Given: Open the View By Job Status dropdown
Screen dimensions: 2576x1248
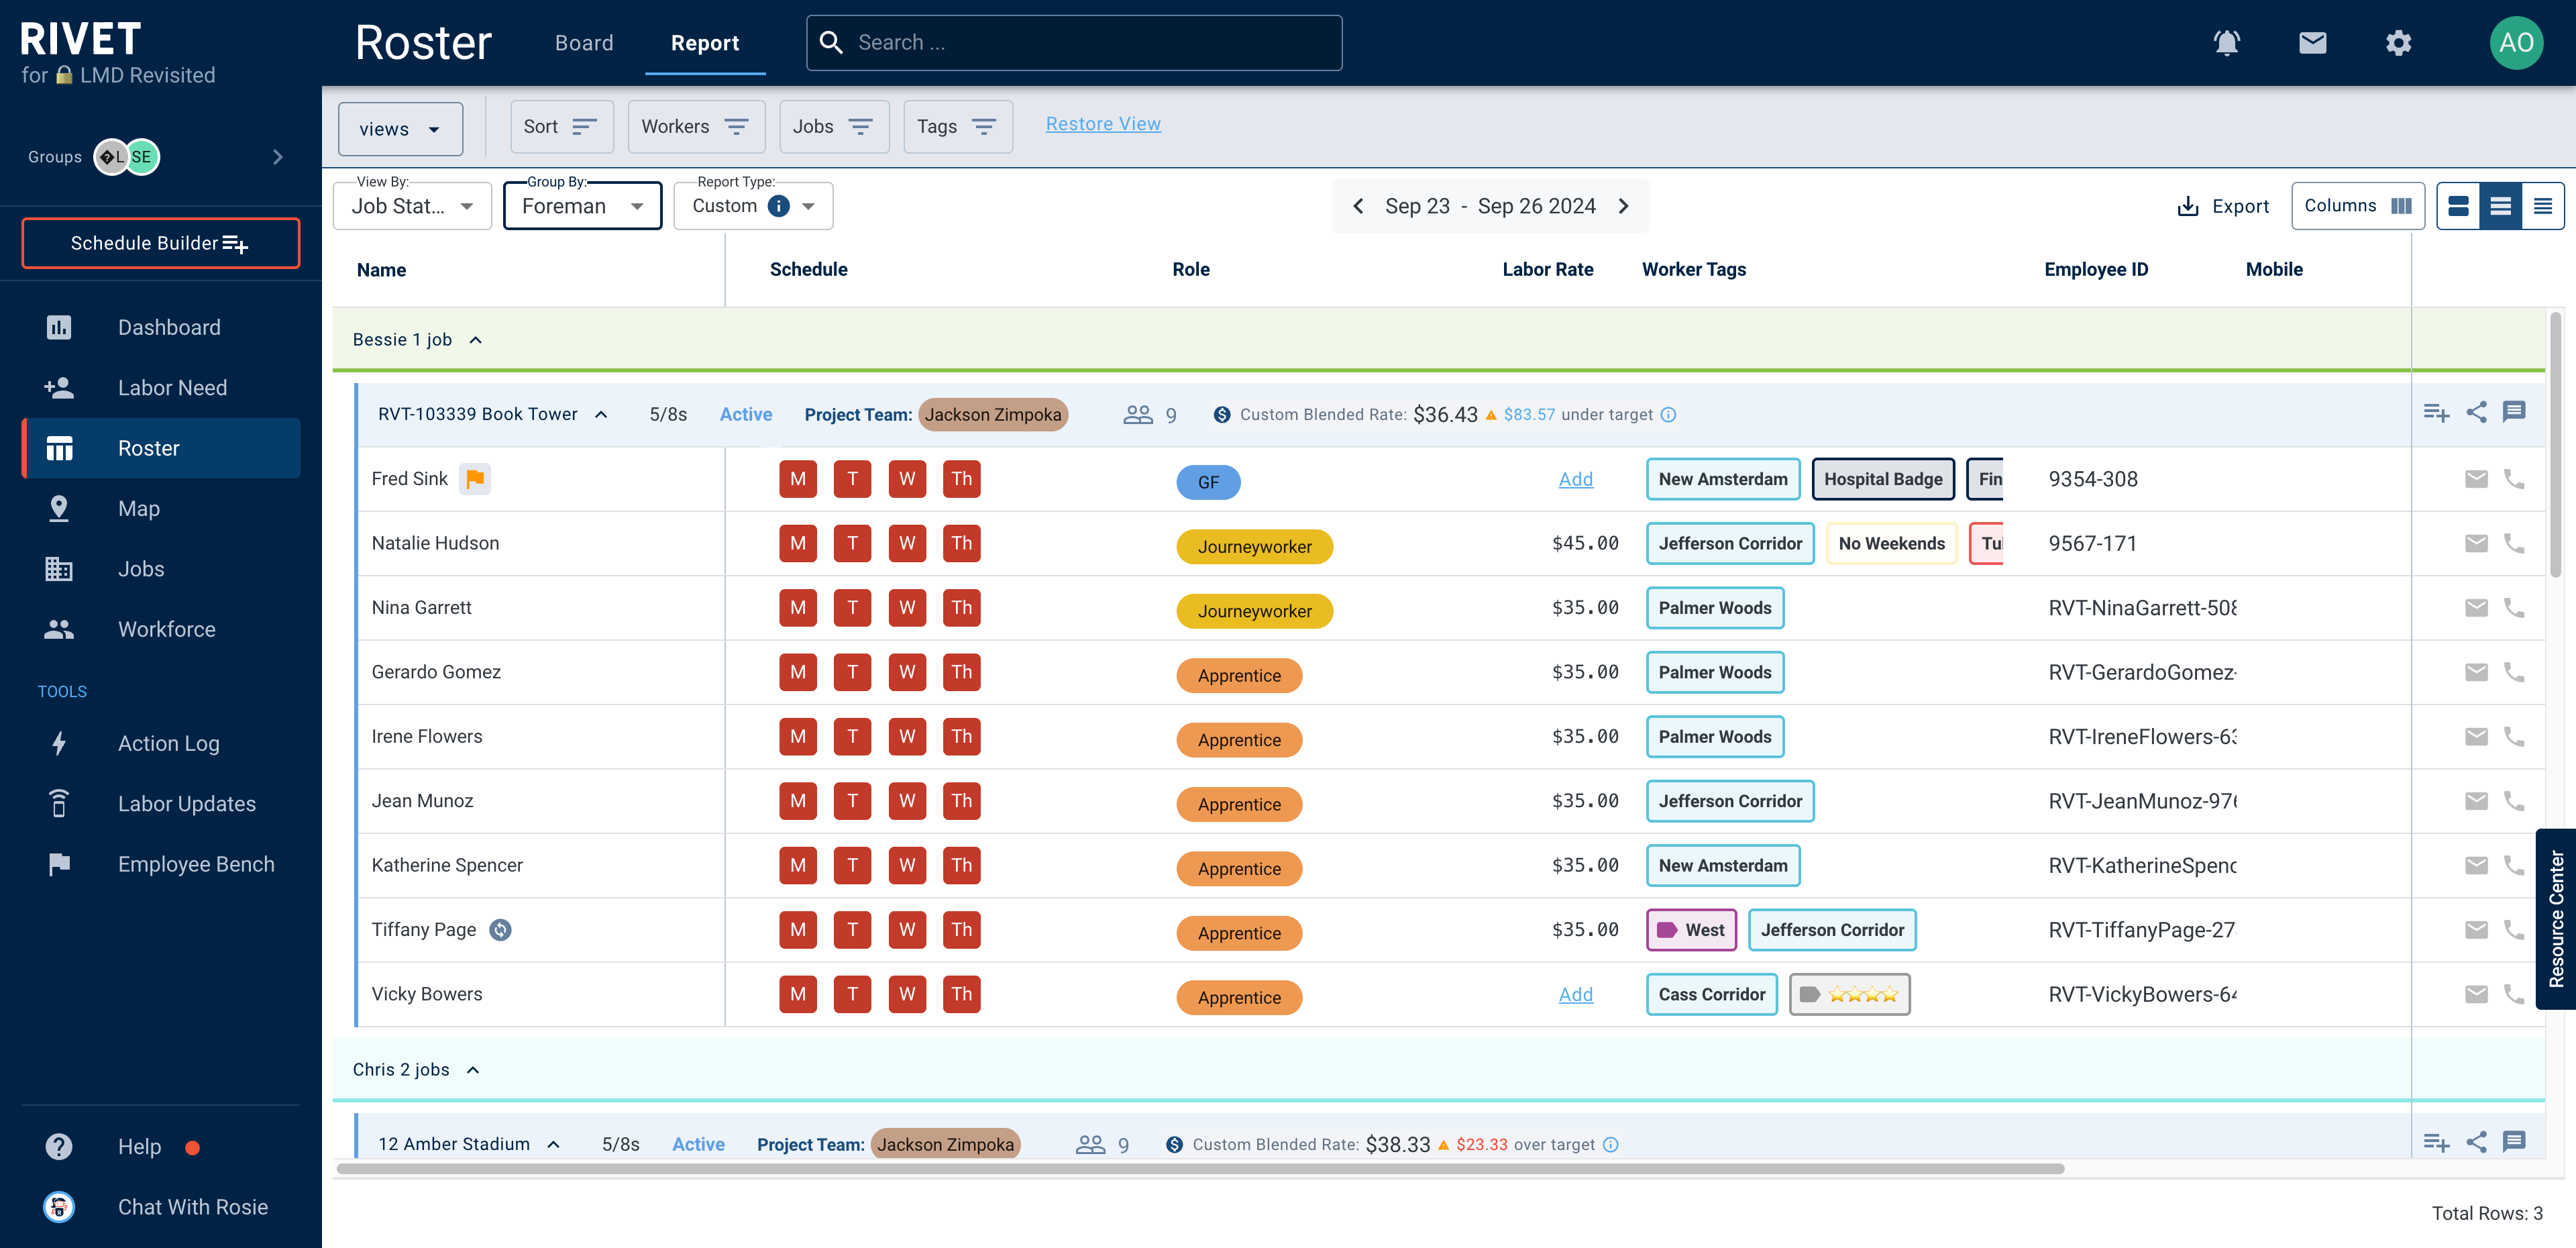Looking at the screenshot, I should (412, 206).
